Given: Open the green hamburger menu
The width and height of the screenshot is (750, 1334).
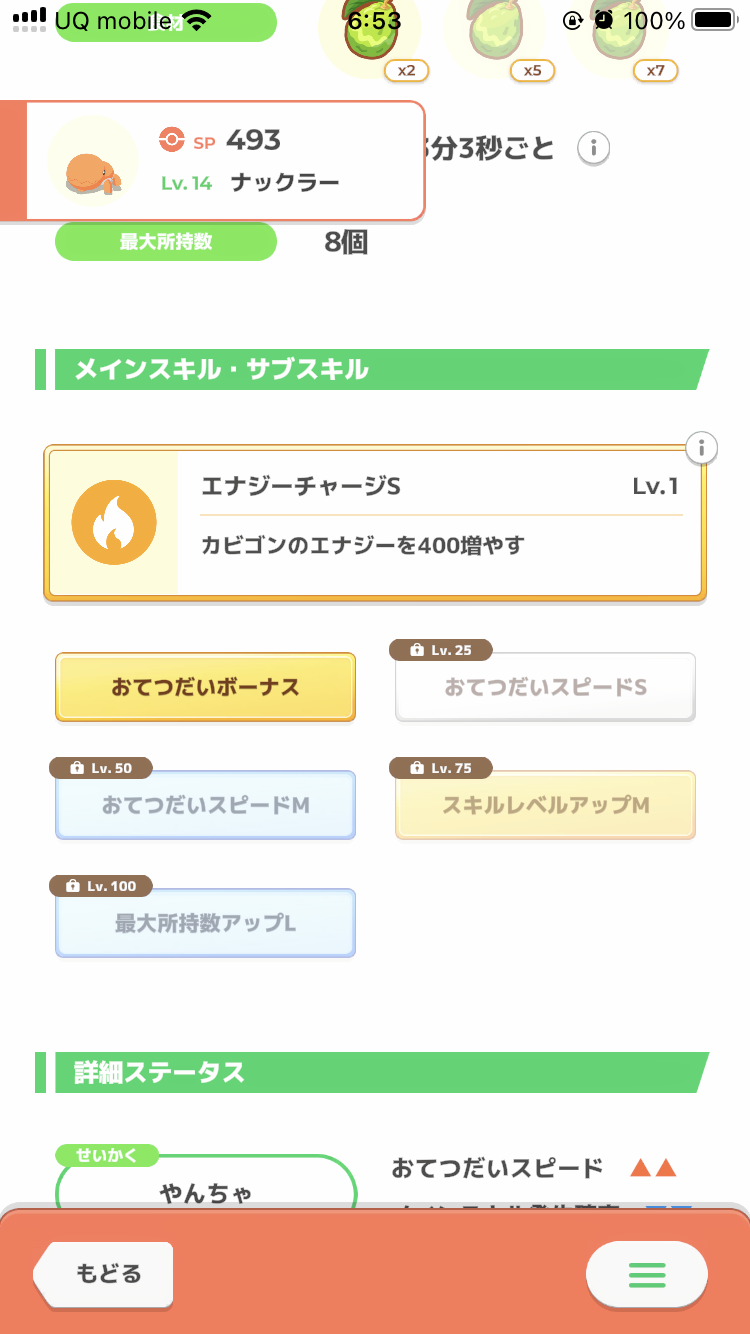Looking at the screenshot, I should [646, 1275].
